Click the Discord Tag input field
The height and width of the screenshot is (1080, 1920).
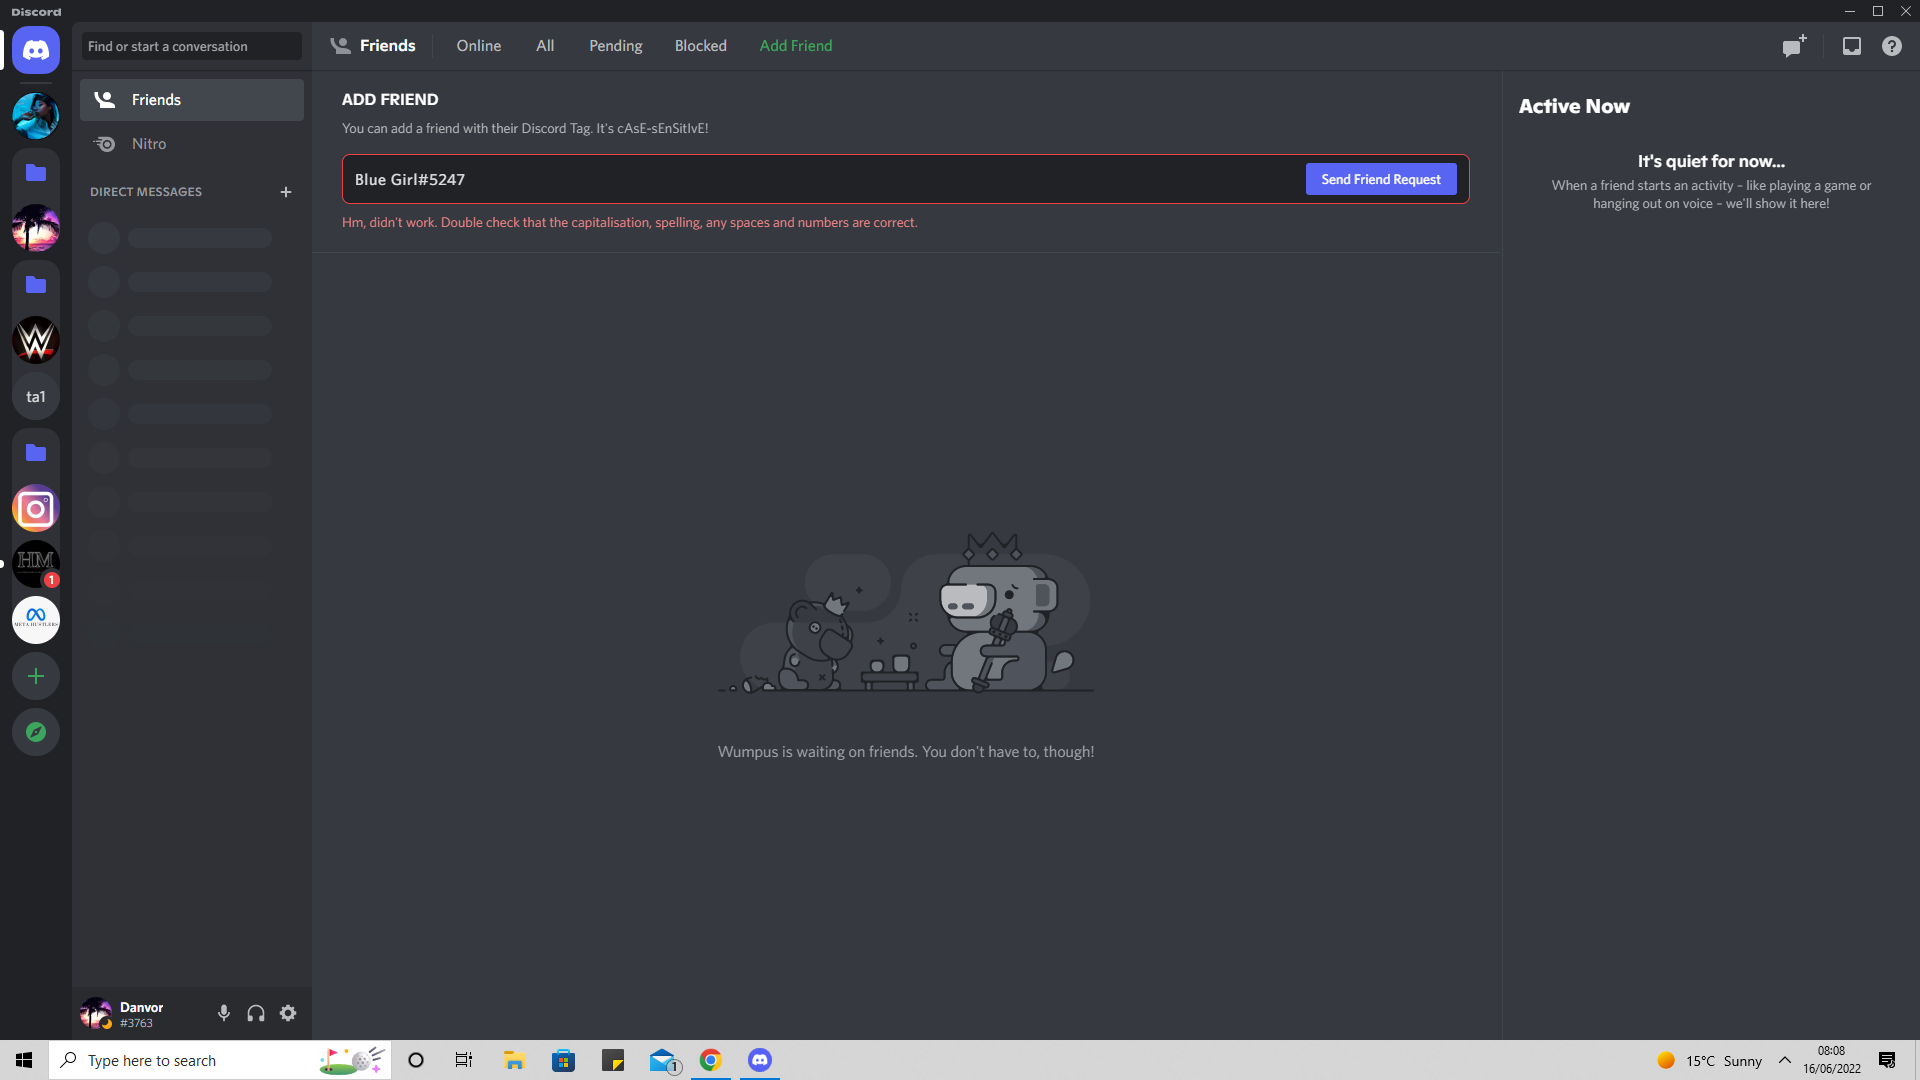(820, 180)
